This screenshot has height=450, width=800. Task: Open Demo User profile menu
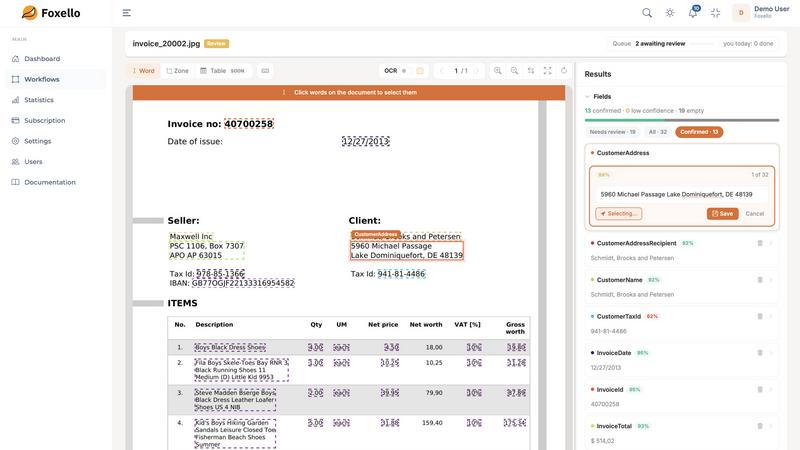click(761, 12)
